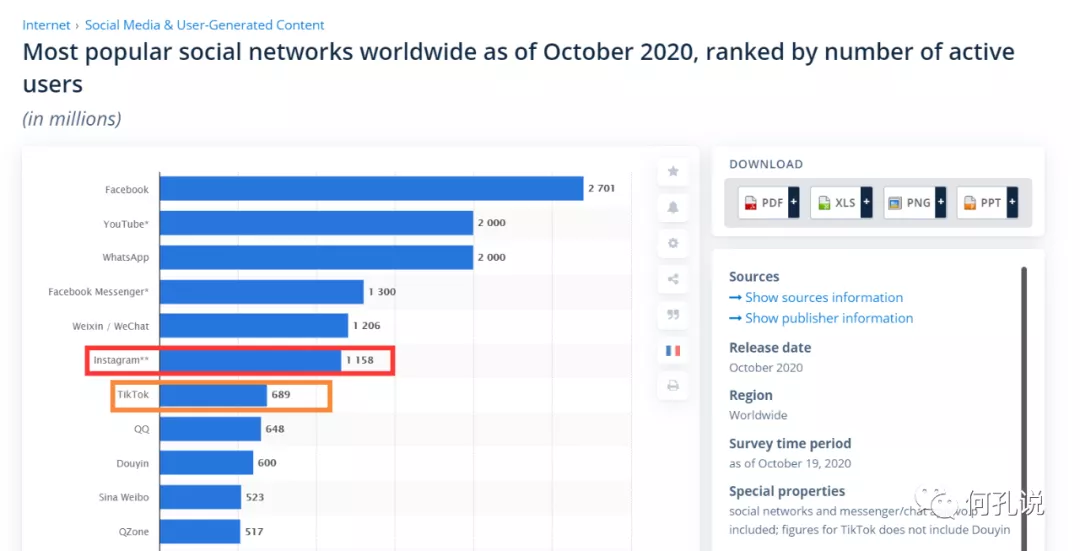Screen dimensions: 1080x551
Task: Click the Sina Weibo bar
Action: coord(200,497)
